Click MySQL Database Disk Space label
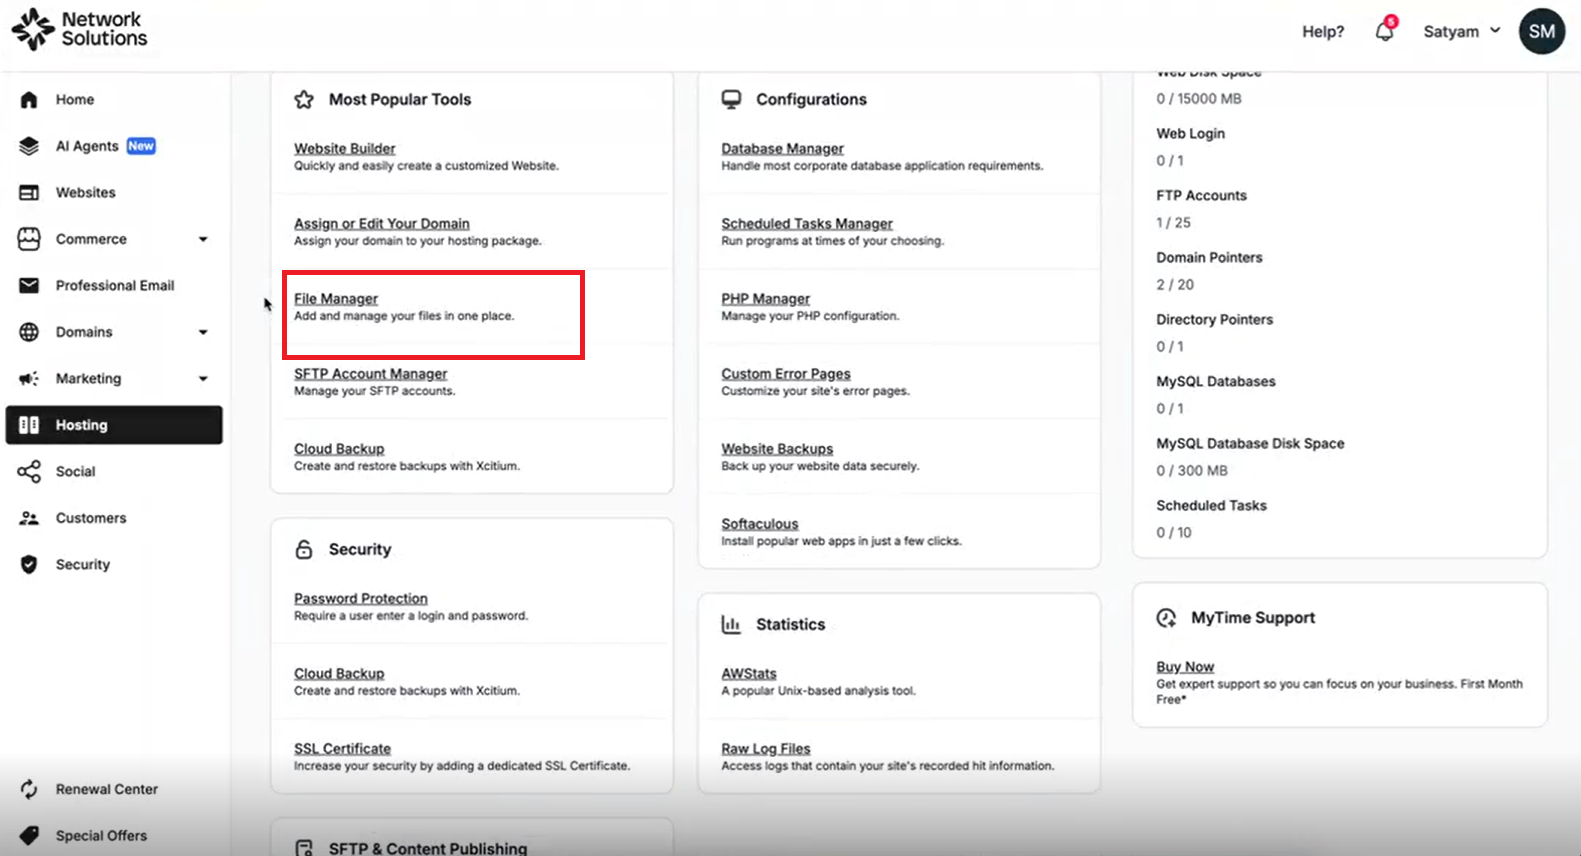The height and width of the screenshot is (856, 1581). click(x=1250, y=443)
